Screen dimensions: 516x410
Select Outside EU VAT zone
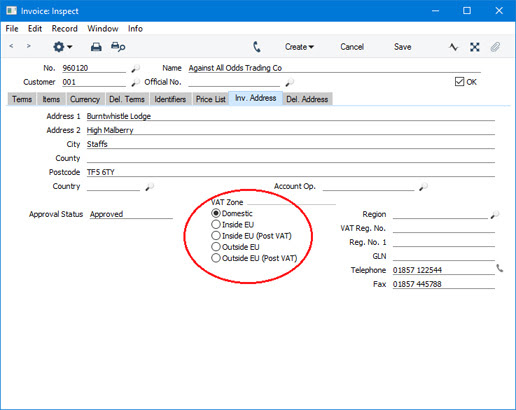[216, 247]
